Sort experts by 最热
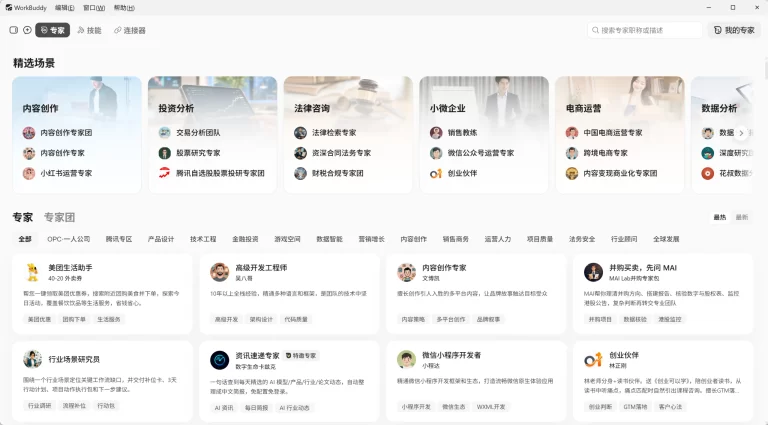 tap(720, 217)
